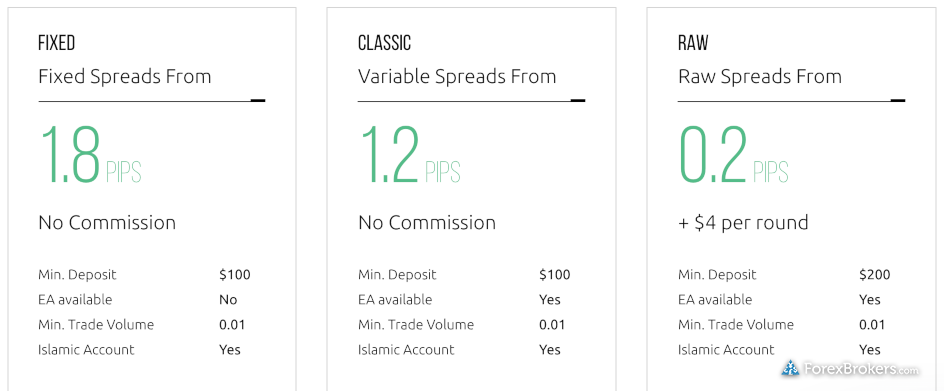This screenshot has width=944, height=391.
Task: Click 'Variable Spreads From' subtitle
Action: 457,77
